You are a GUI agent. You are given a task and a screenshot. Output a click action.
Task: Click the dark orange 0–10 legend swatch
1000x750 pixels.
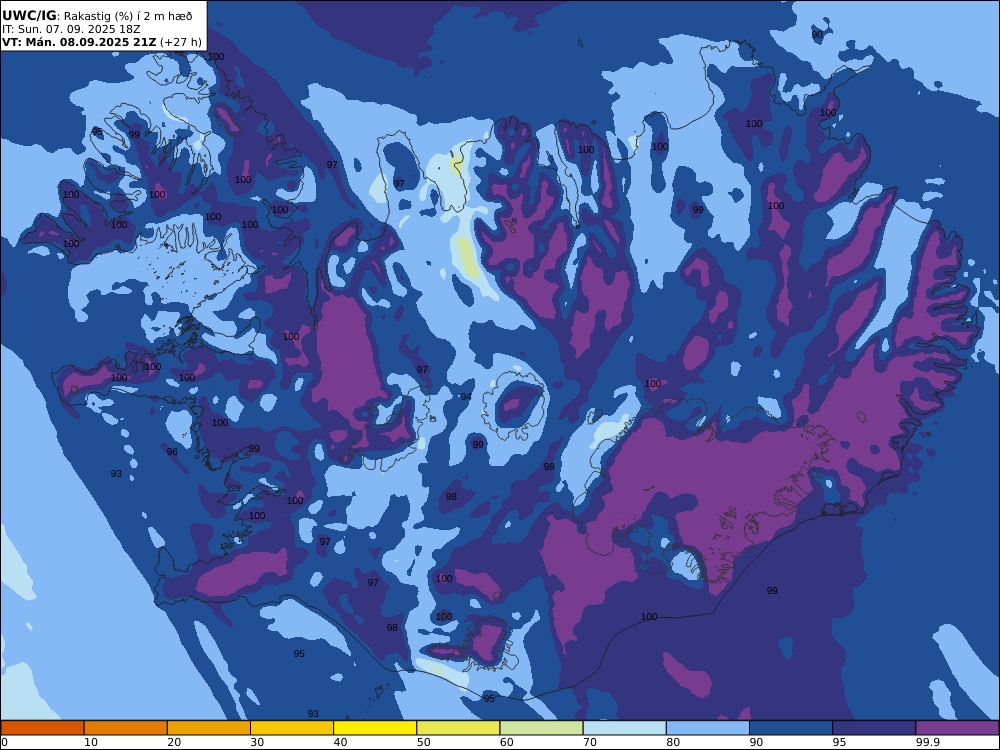(x=42, y=728)
